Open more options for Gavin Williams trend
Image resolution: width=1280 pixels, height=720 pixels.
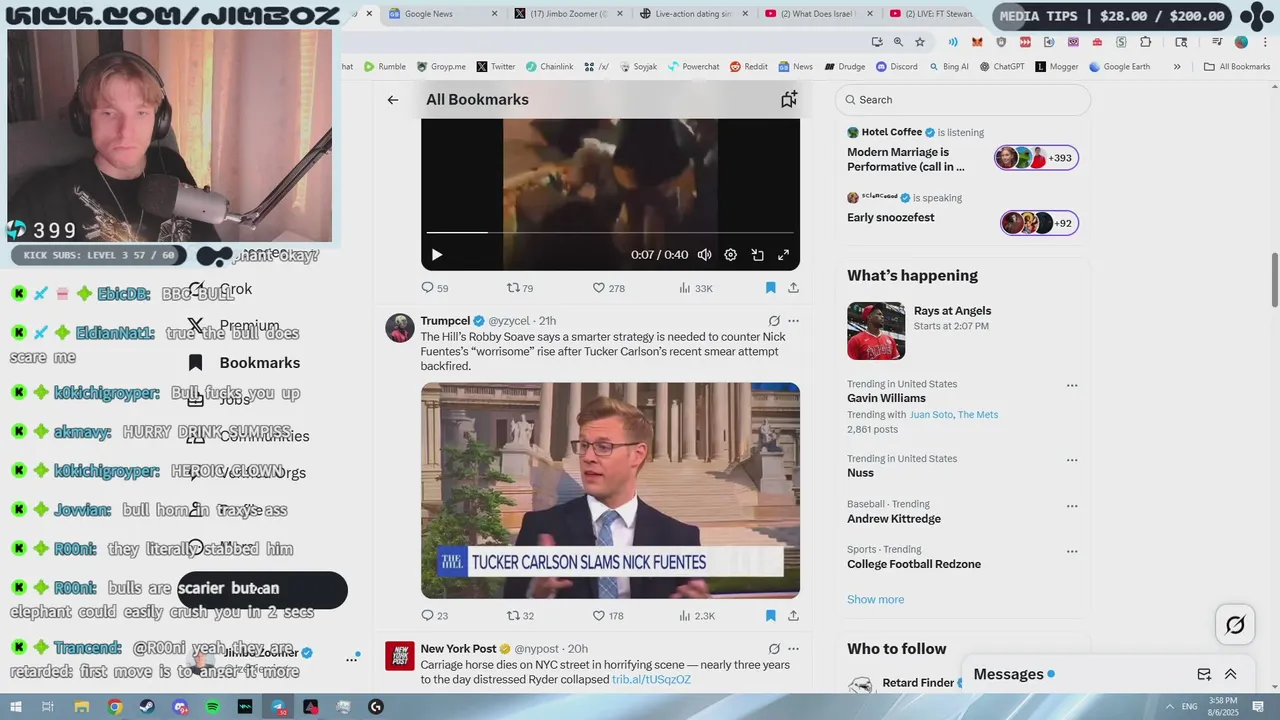1072,385
